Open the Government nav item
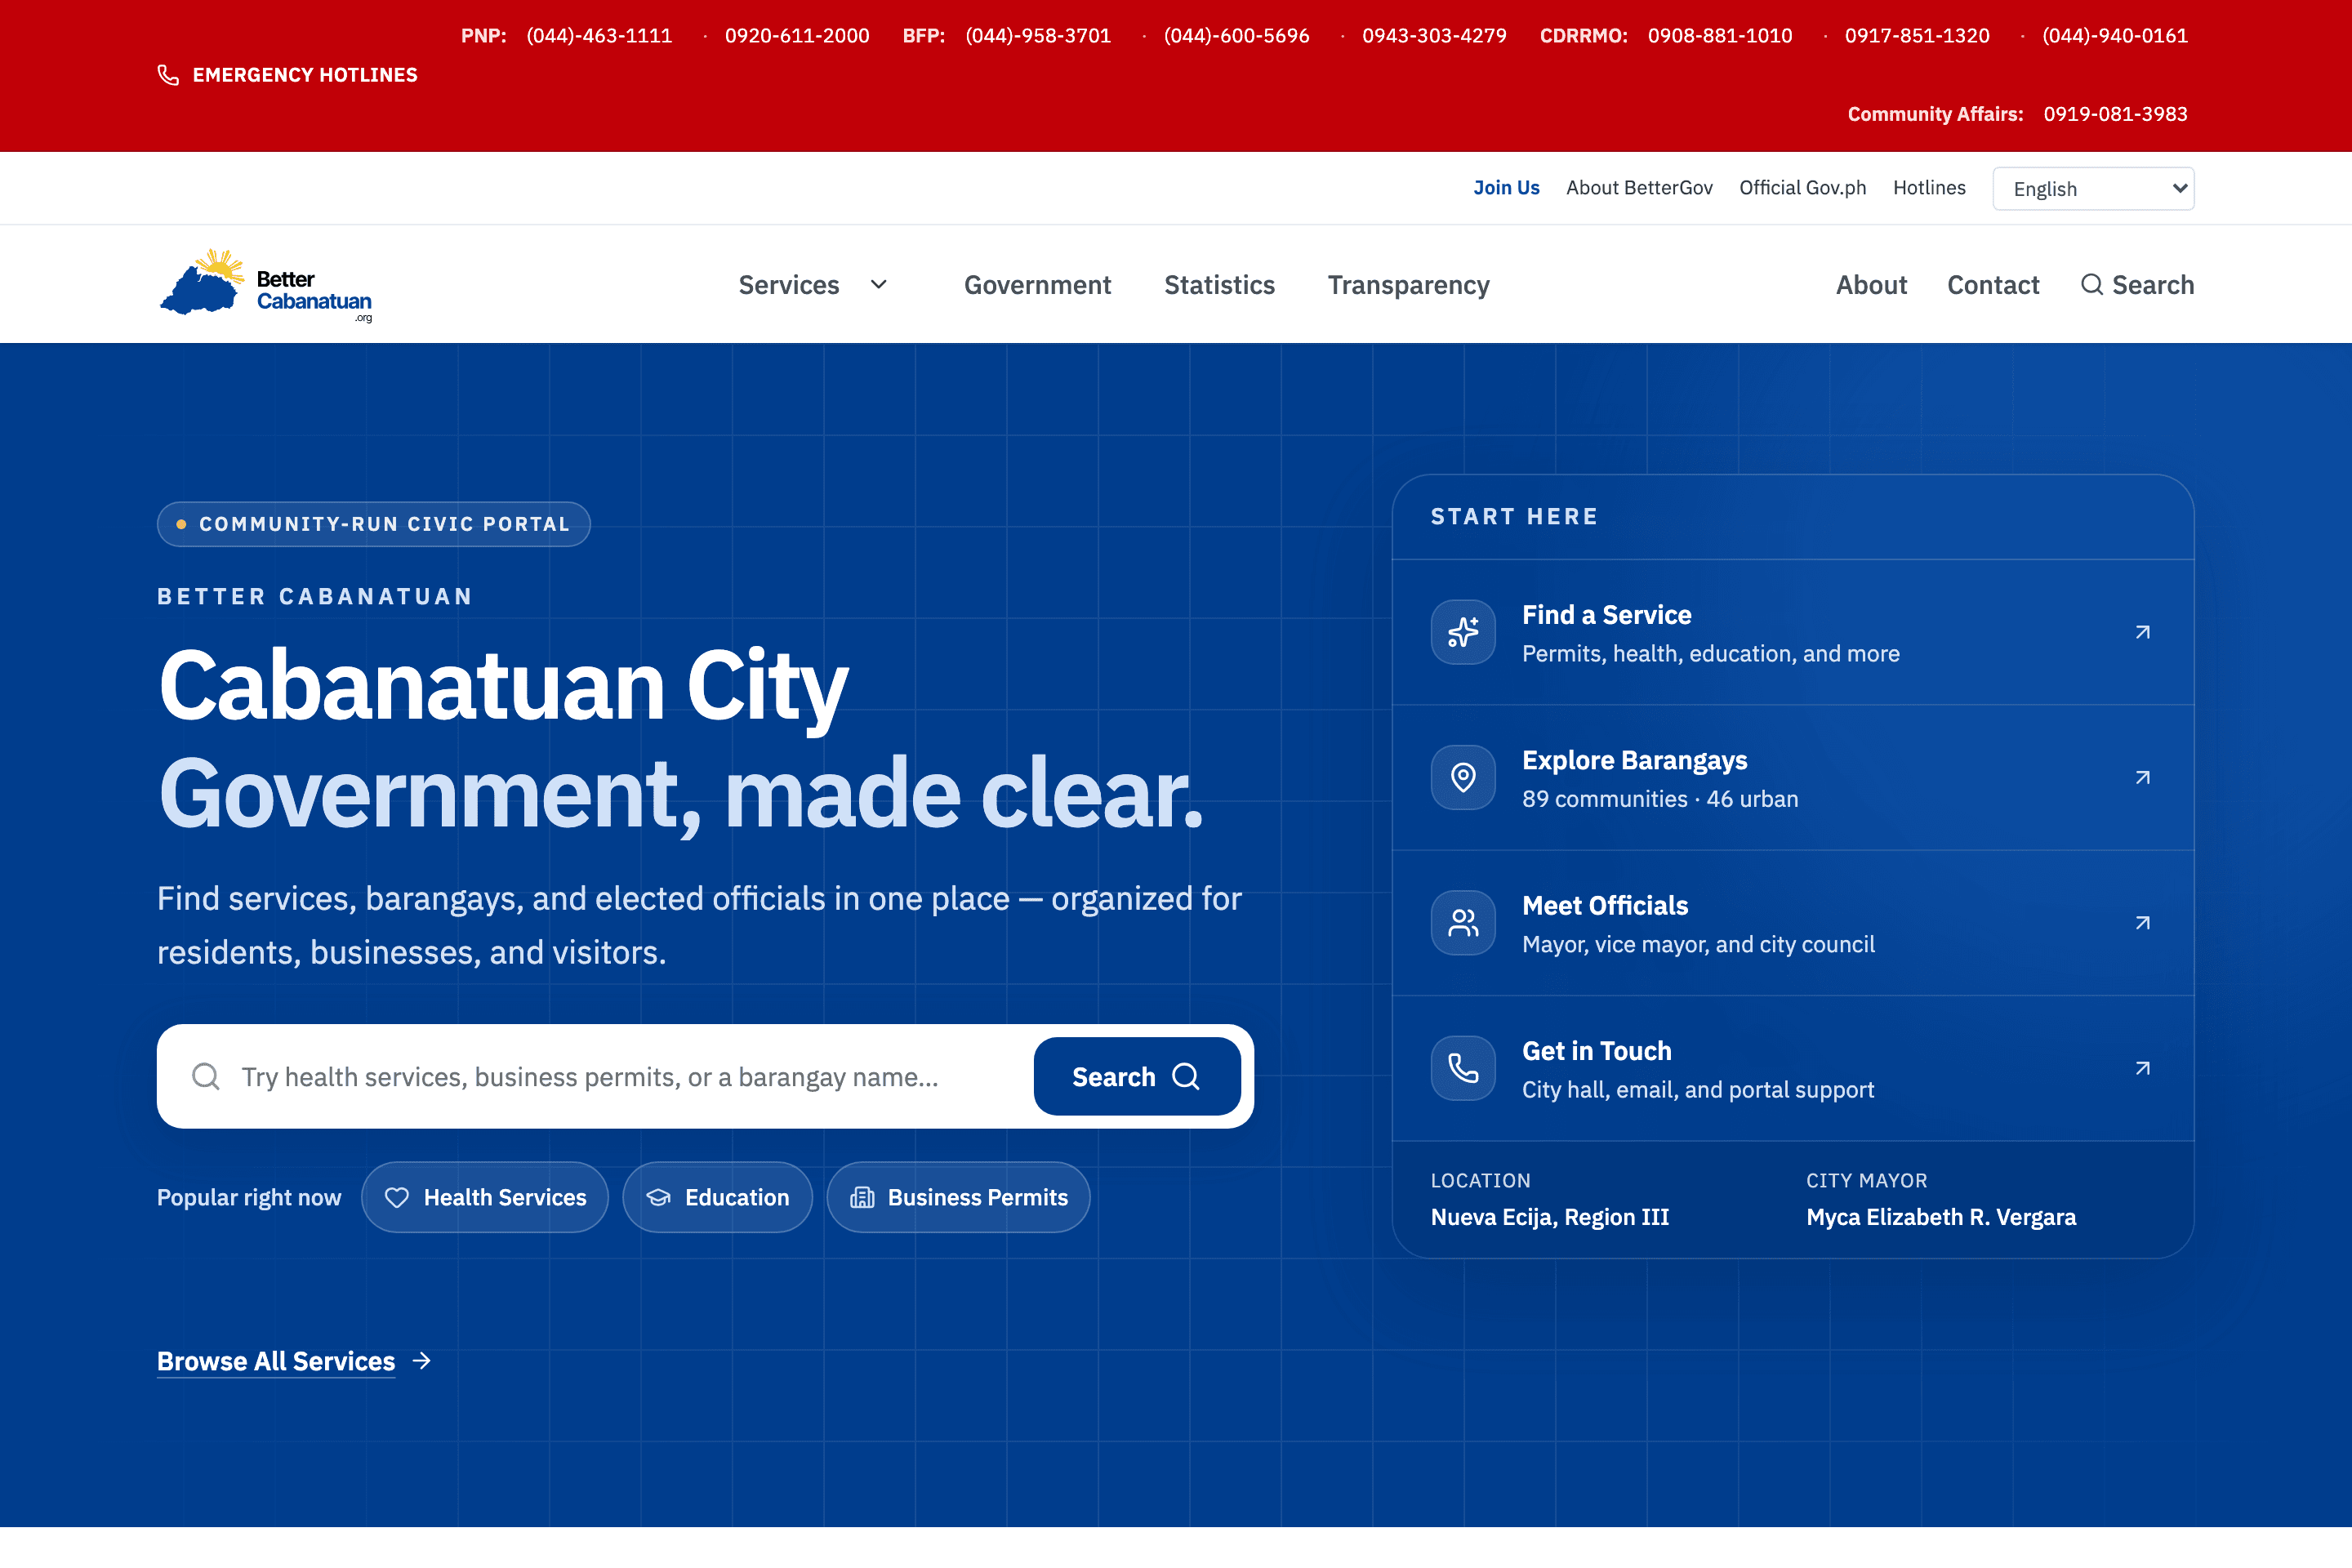 [1037, 285]
